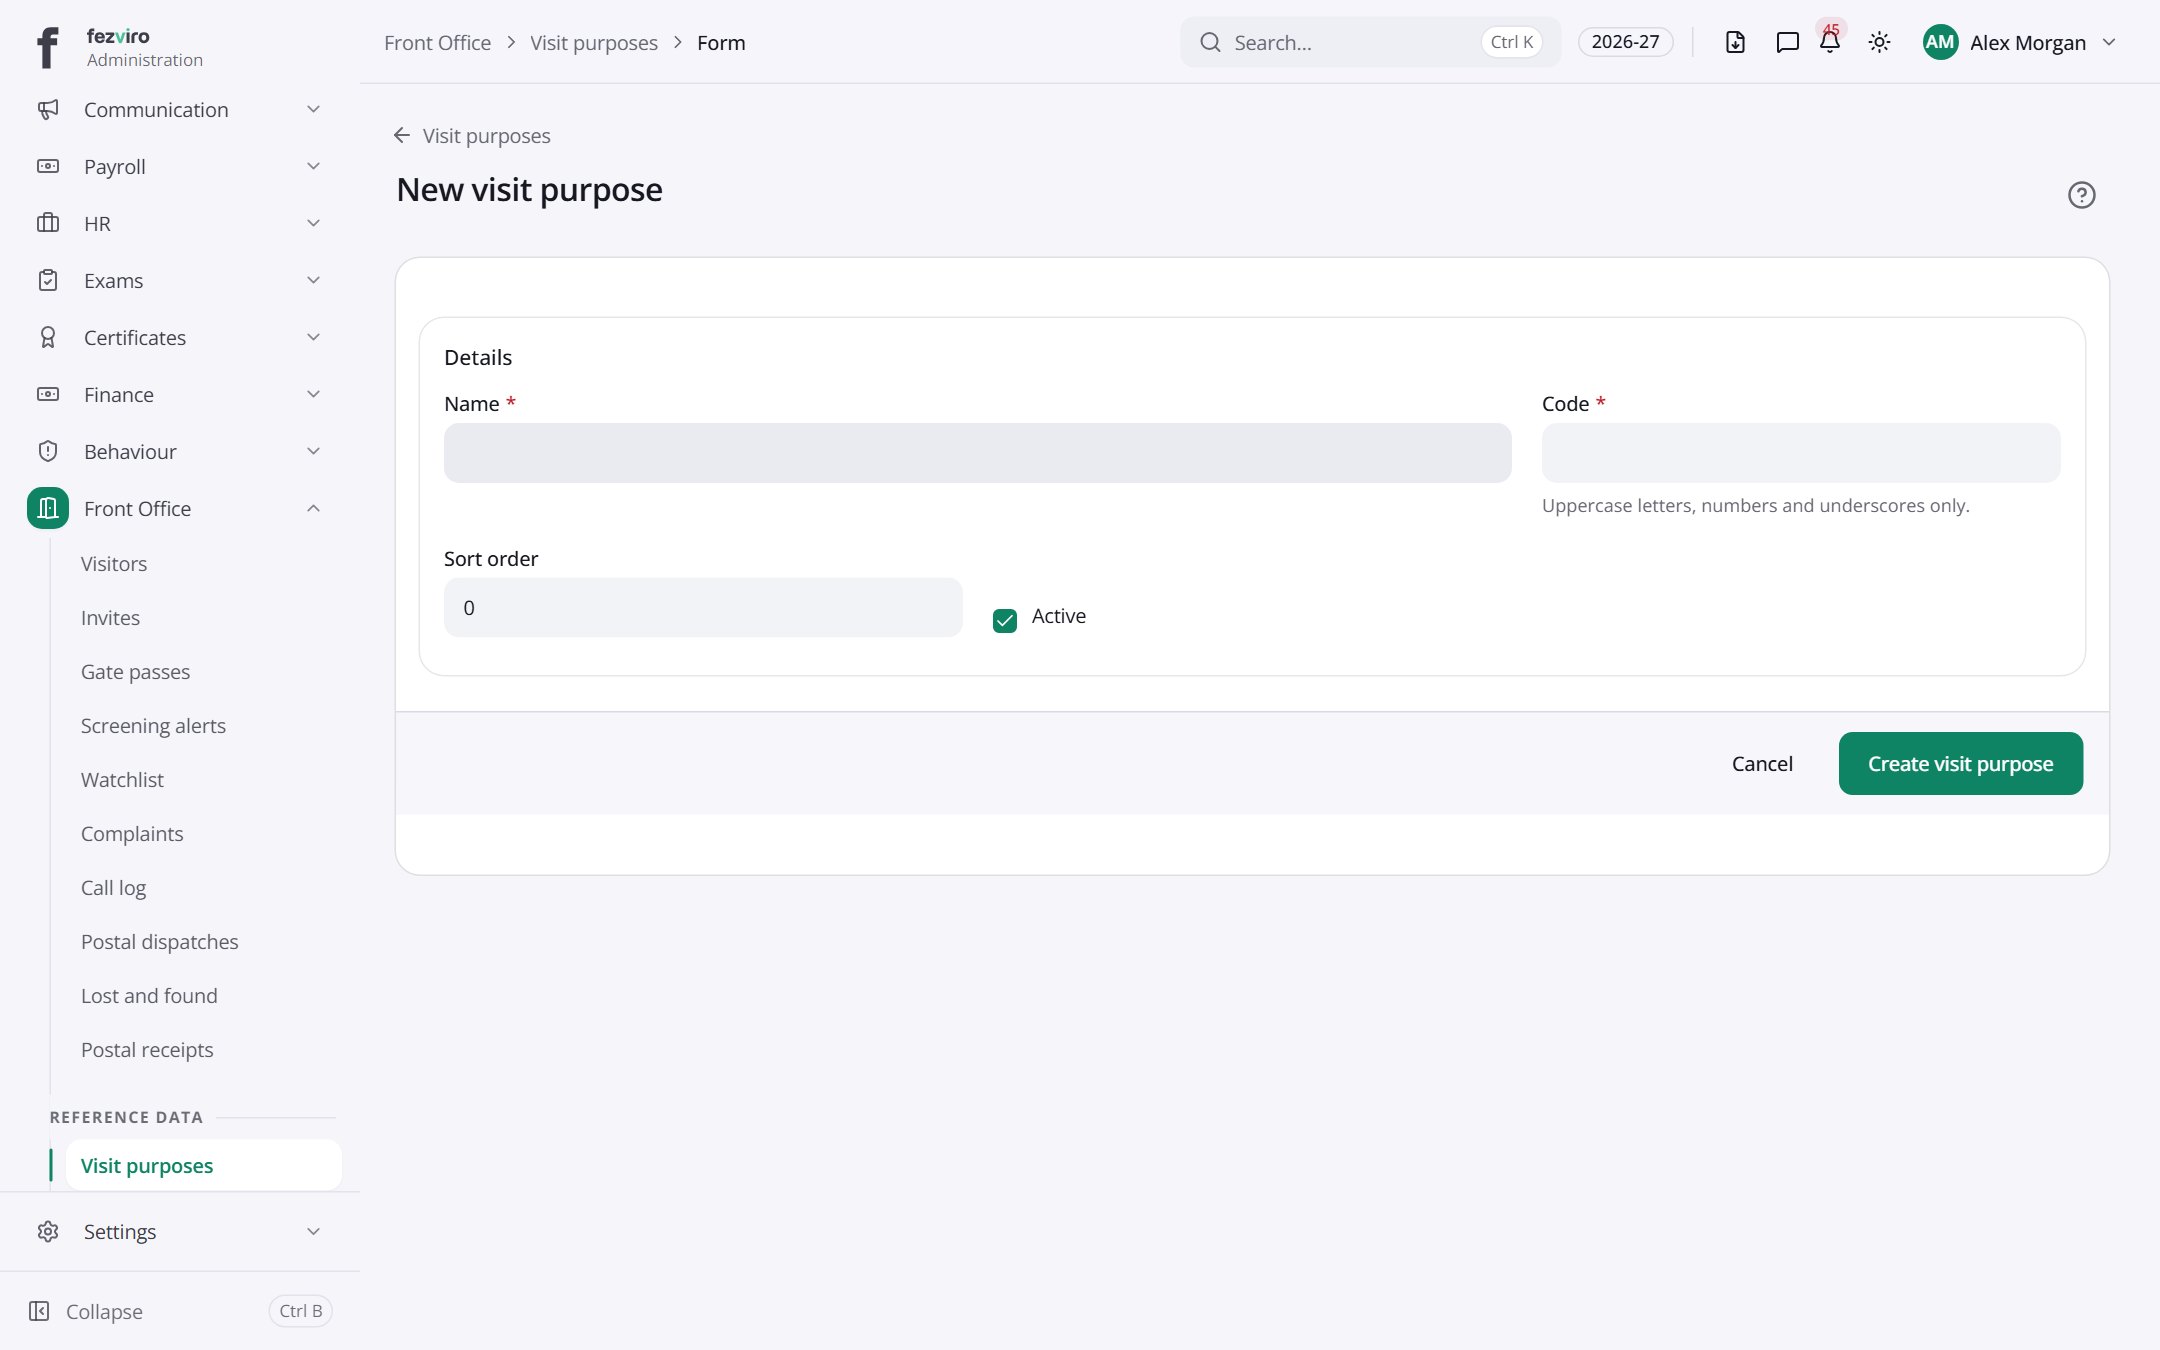Click the Uppercase letters hint text
This screenshot has height=1350, width=2160.
point(1756,506)
